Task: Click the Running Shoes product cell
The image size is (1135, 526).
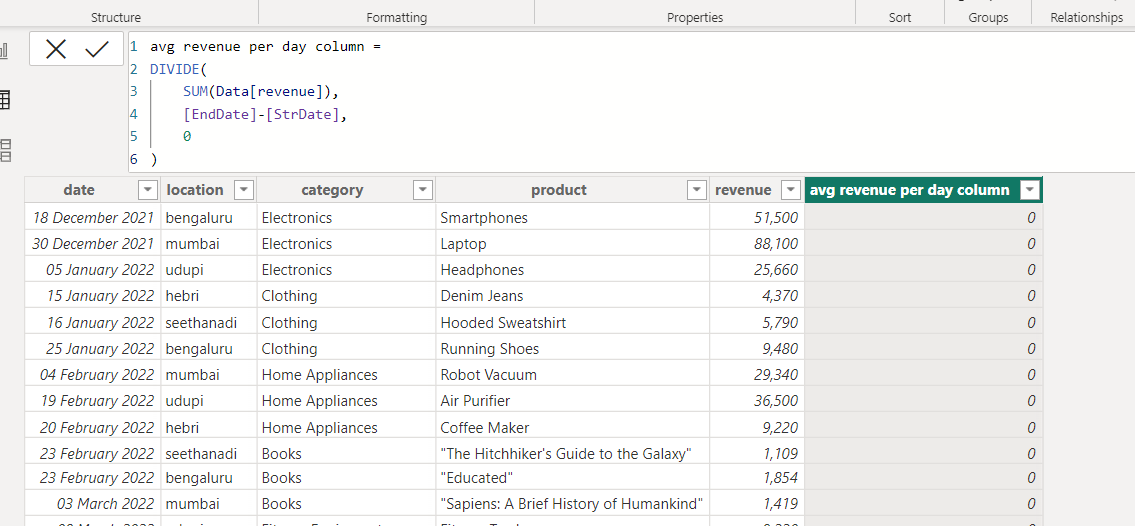Action: click(573, 349)
